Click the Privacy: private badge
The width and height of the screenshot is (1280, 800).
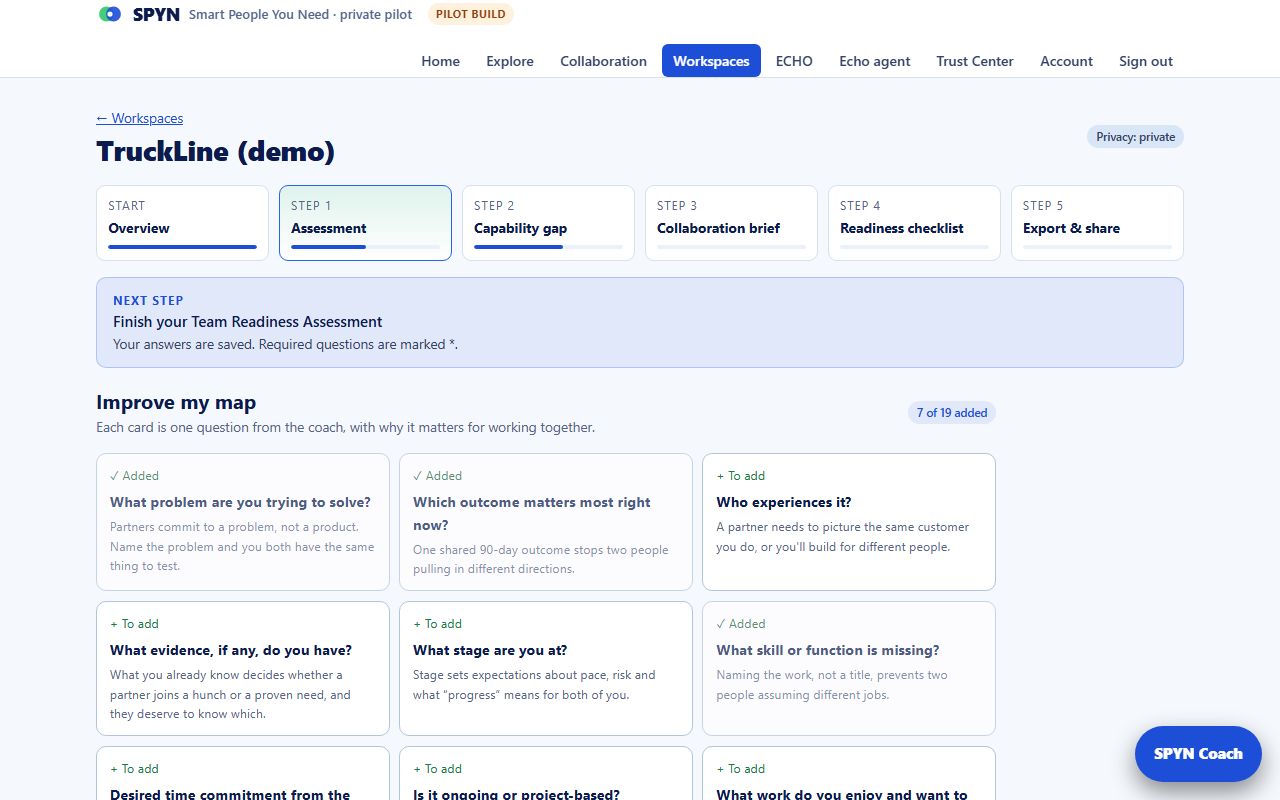pyautogui.click(x=1135, y=137)
